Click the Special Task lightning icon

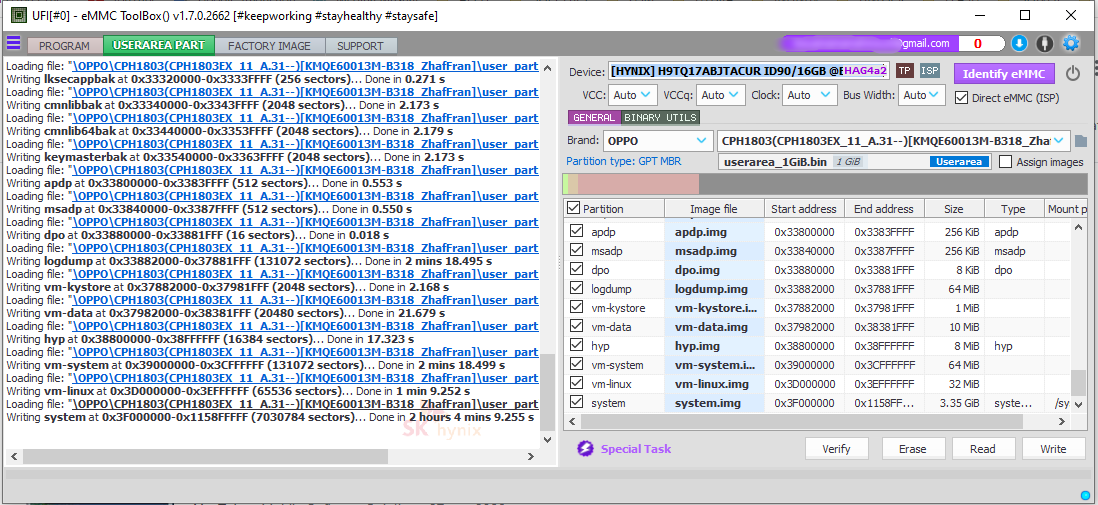click(585, 449)
